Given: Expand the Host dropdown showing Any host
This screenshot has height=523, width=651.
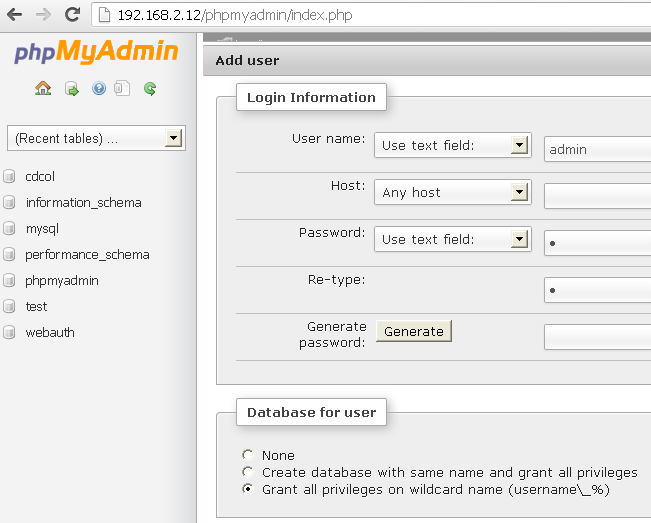Looking at the screenshot, I should [x=452, y=192].
